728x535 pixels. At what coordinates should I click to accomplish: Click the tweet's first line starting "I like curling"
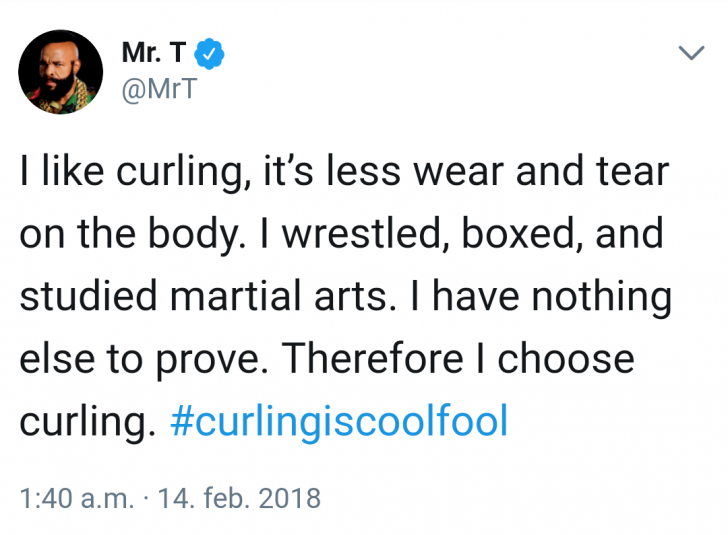coord(342,172)
